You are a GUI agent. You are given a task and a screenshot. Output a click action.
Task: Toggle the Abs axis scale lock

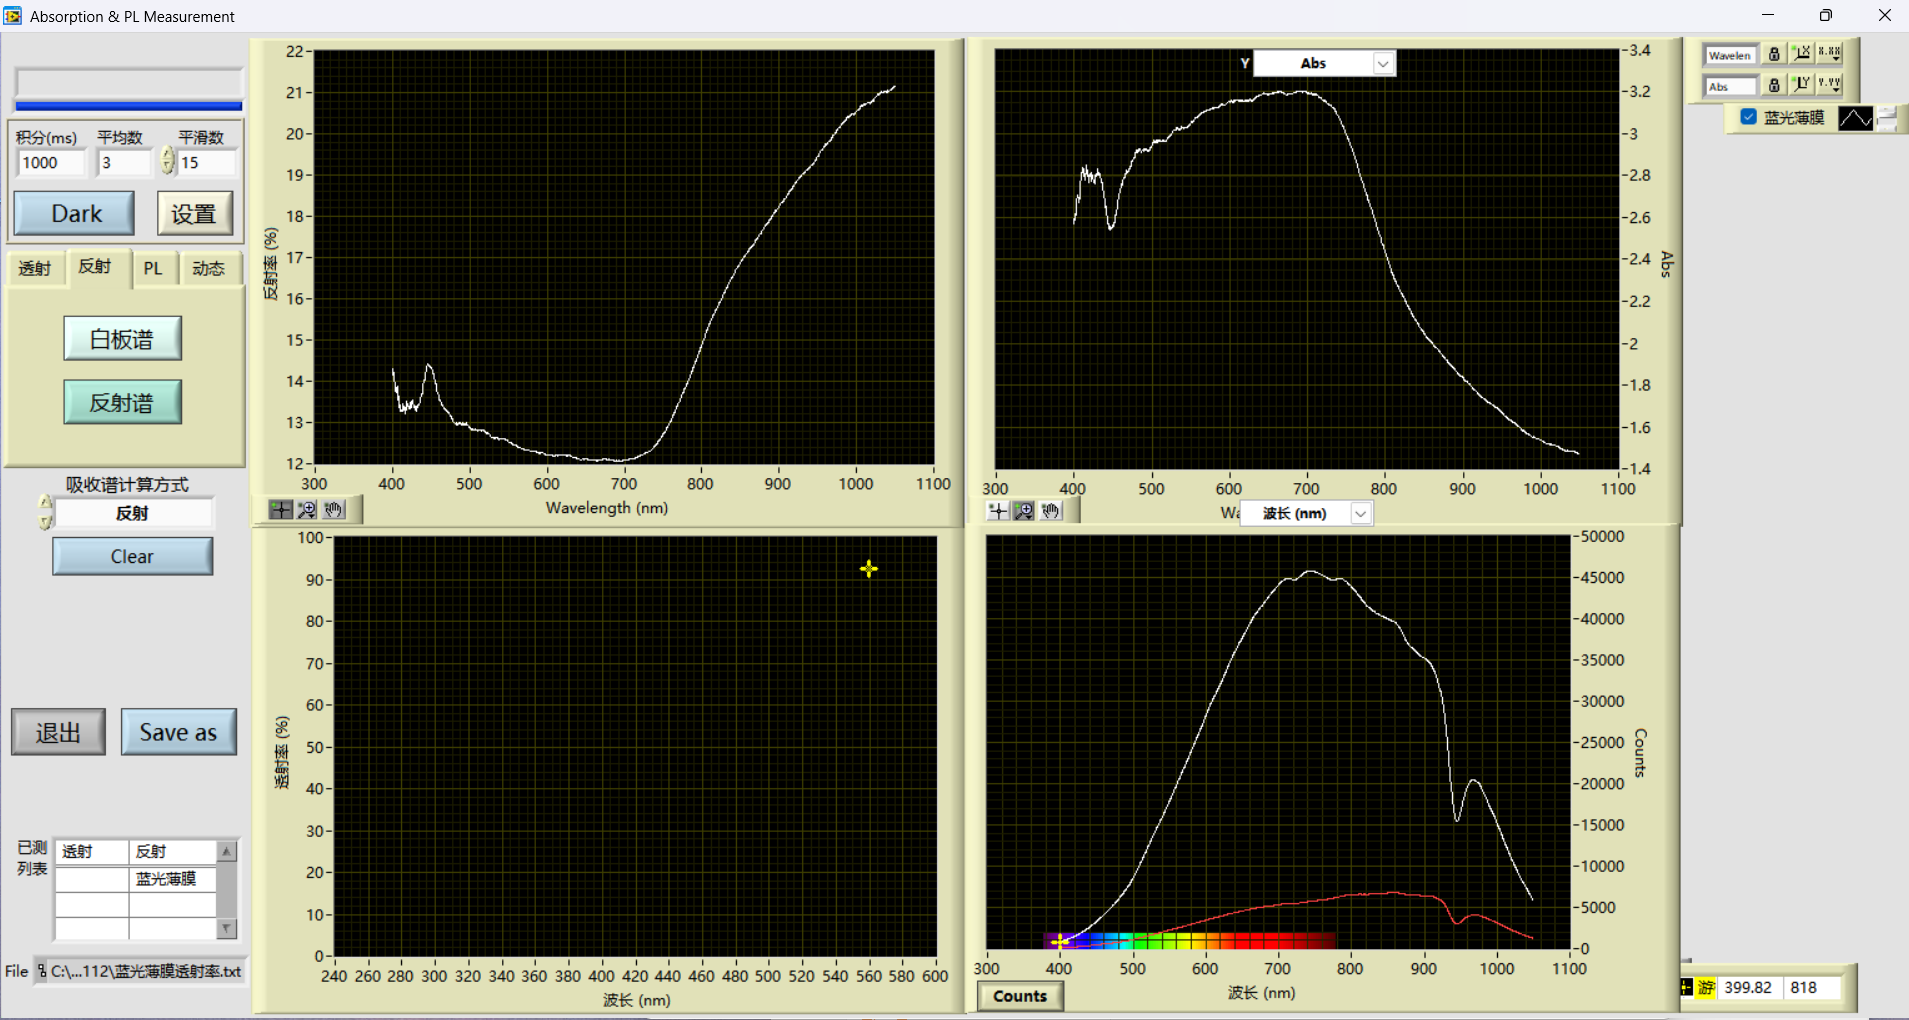coord(1774,86)
